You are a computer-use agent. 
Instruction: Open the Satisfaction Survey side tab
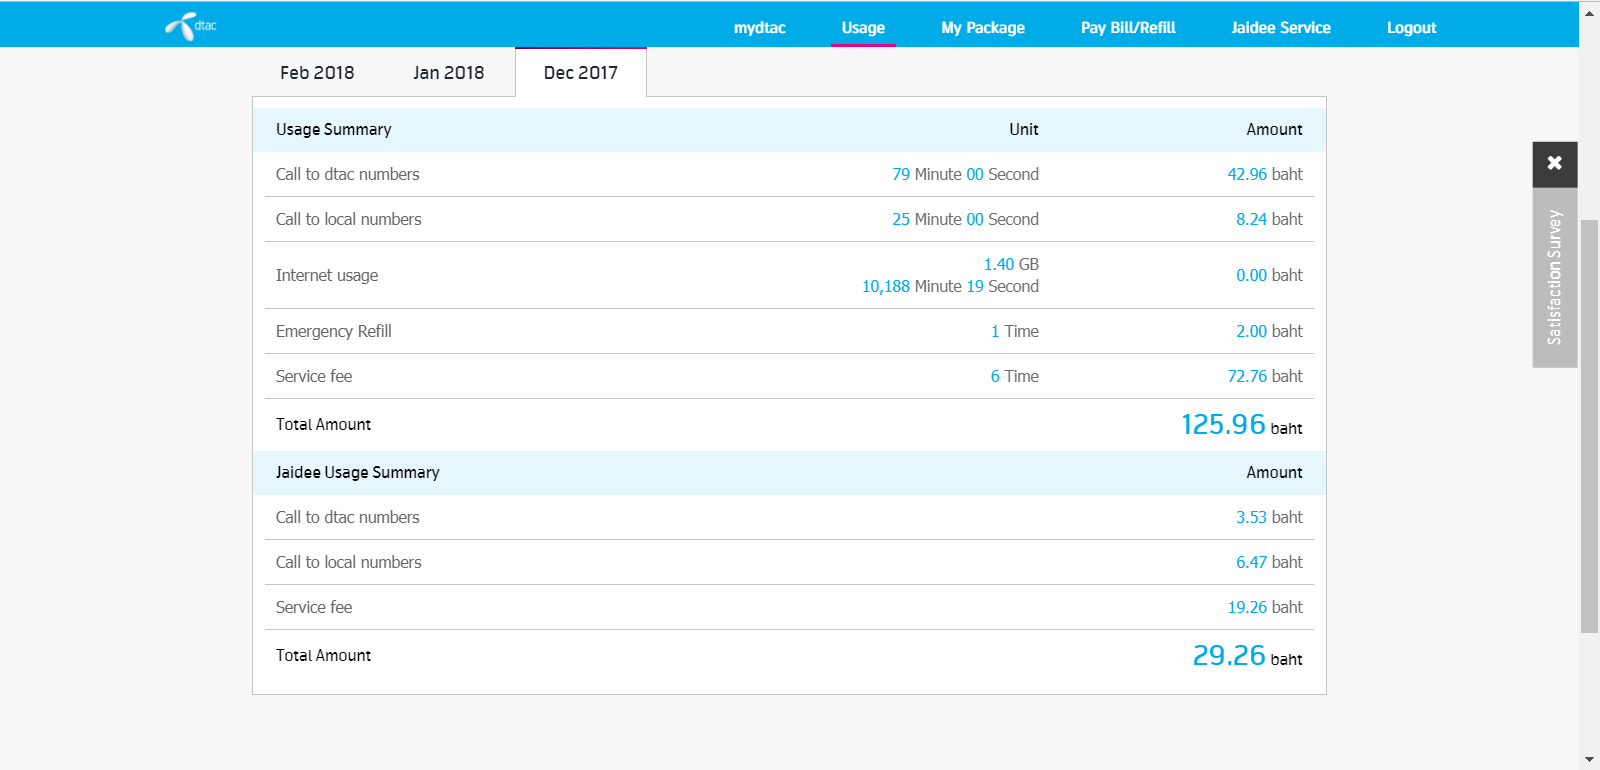point(1554,277)
